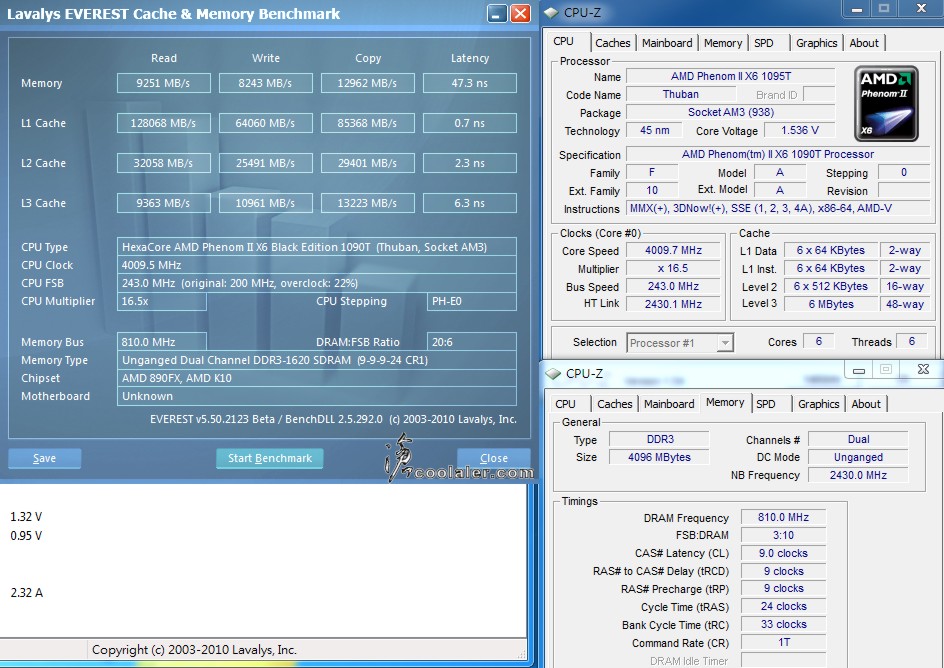Select the Memory tab in the CPU-Z memory timings window
This screenshot has width=944, height=668.
725,402
